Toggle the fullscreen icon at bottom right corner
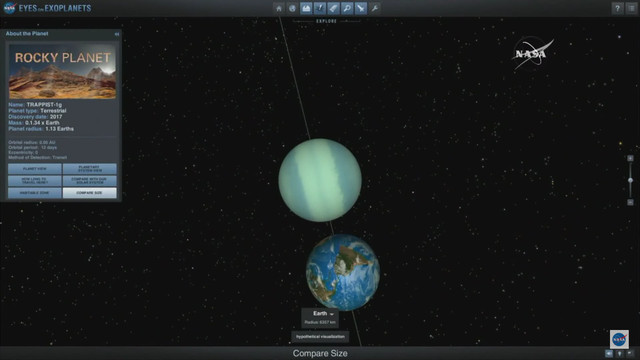 (x=630, y=353)
